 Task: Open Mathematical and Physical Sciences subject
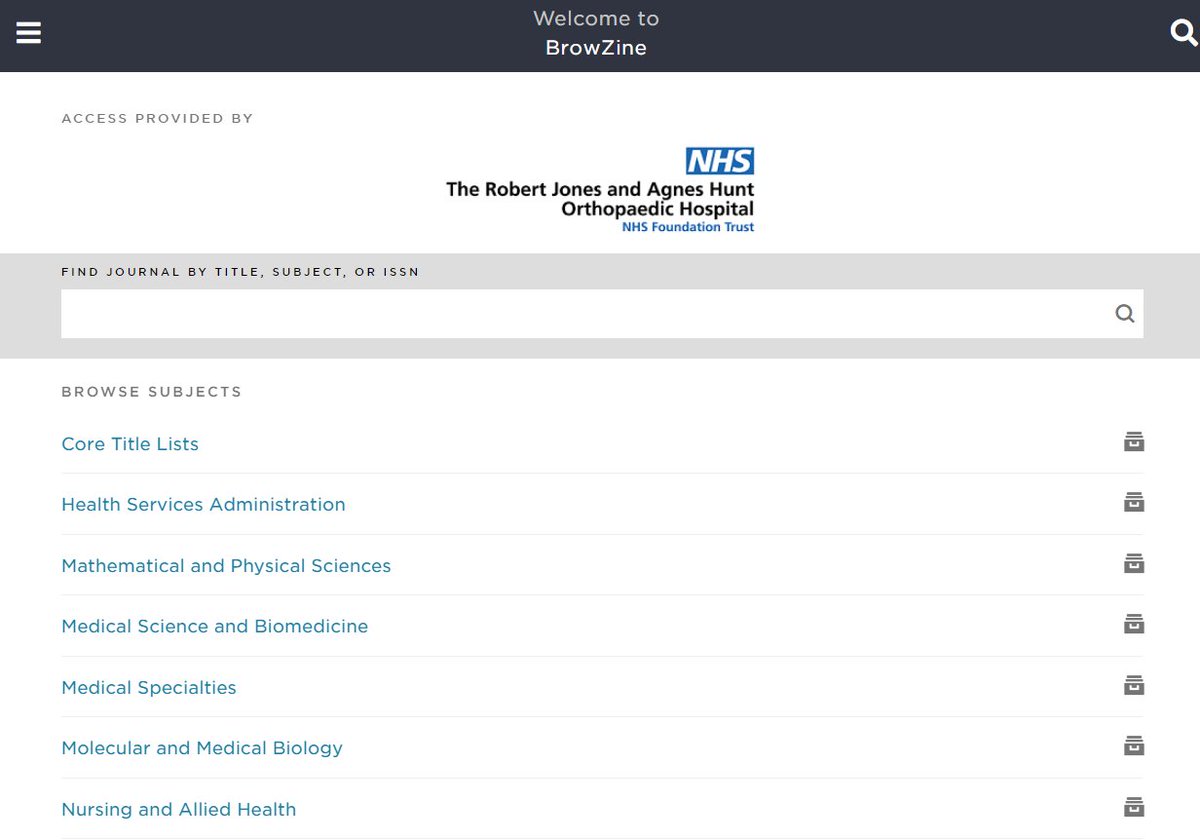pyautogui.click(x=226, y=566)
